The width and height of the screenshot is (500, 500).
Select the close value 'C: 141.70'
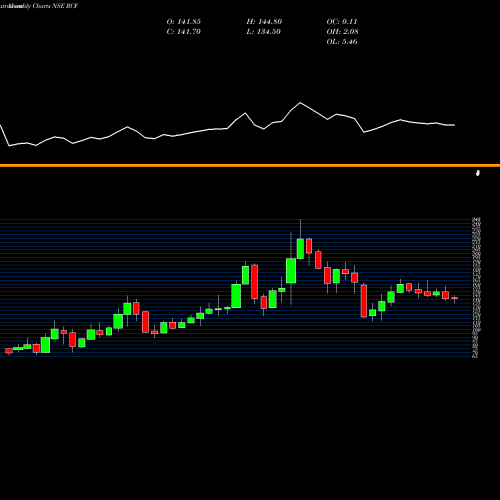click(x=184, y=32)
